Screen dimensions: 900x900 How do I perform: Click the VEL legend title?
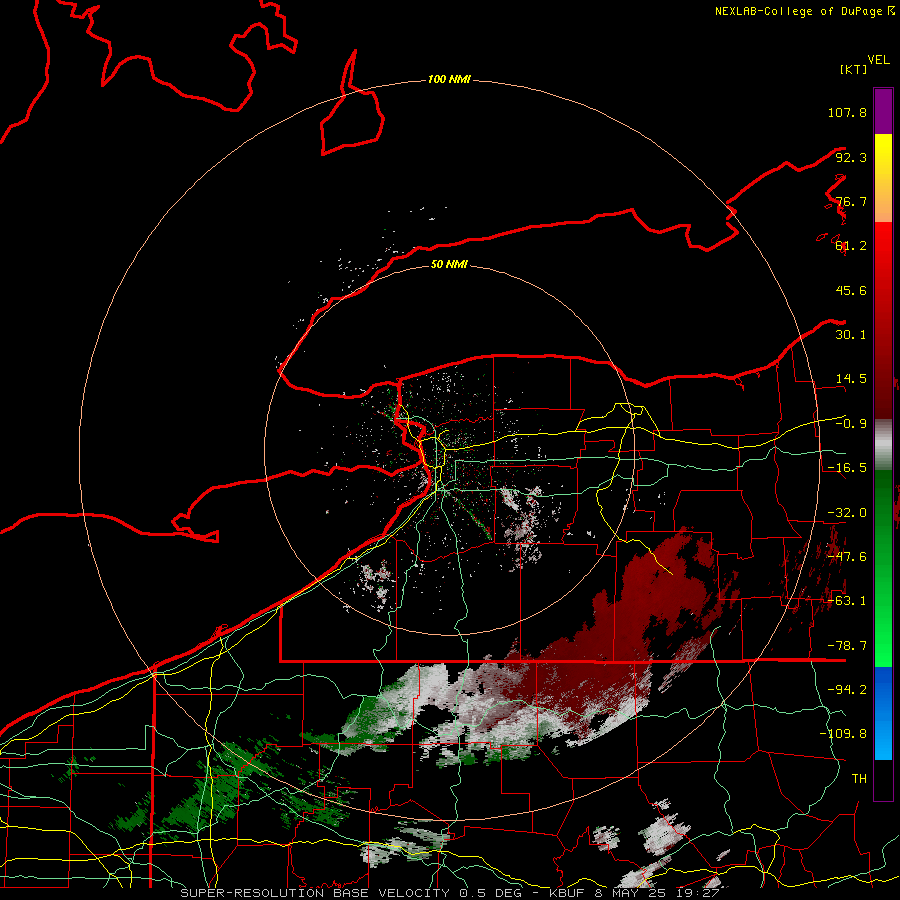point(878,60)
